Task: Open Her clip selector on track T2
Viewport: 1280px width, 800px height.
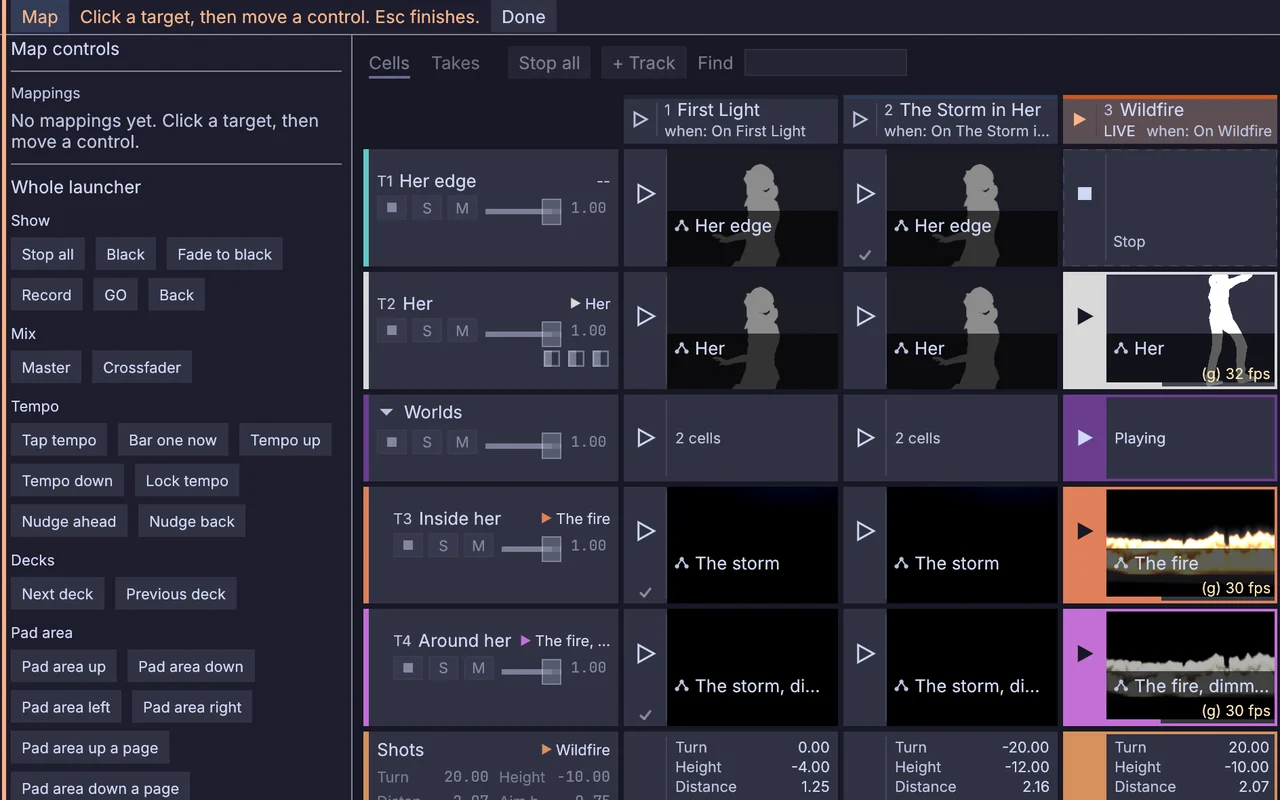Action: (590, 304)
